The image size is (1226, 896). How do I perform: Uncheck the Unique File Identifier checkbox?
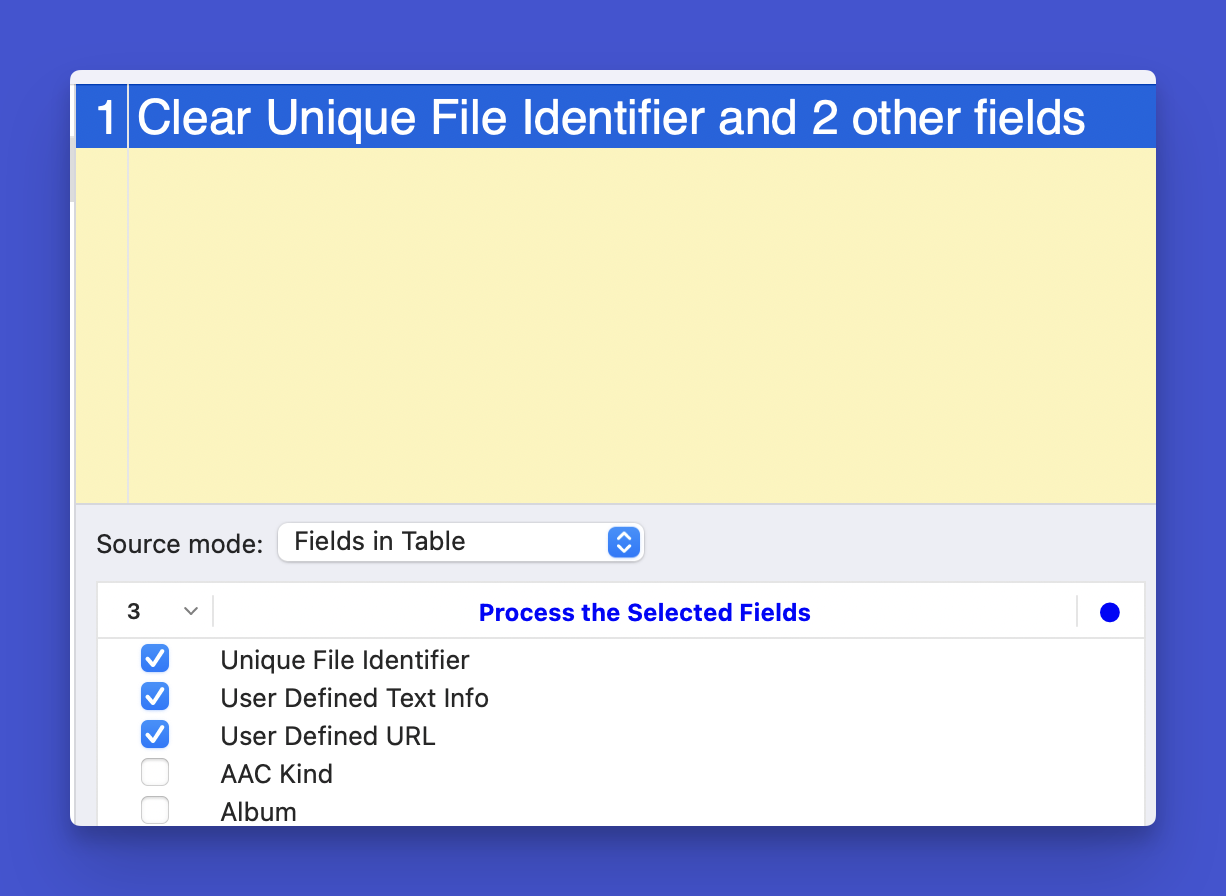(155, 659)
